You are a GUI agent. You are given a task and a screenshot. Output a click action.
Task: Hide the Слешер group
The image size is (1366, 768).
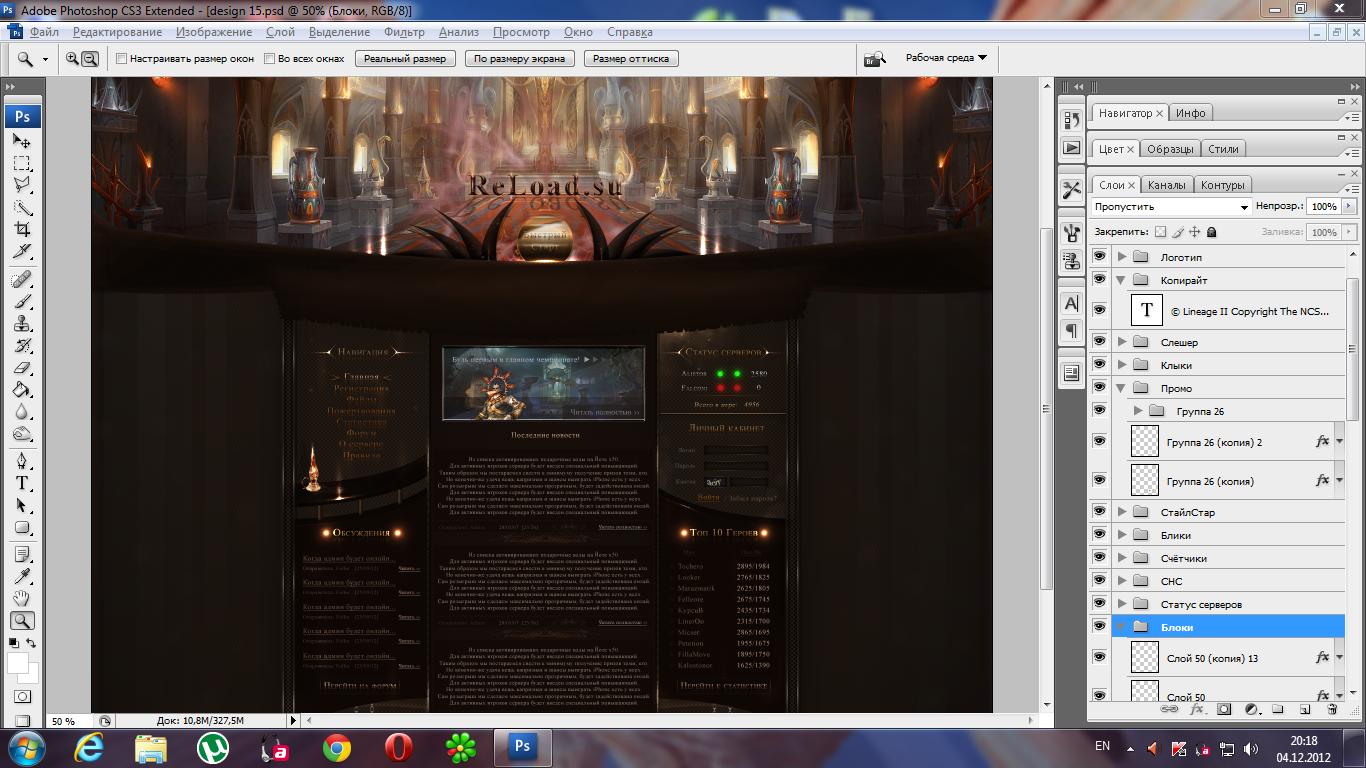[x=1100, y=342]
